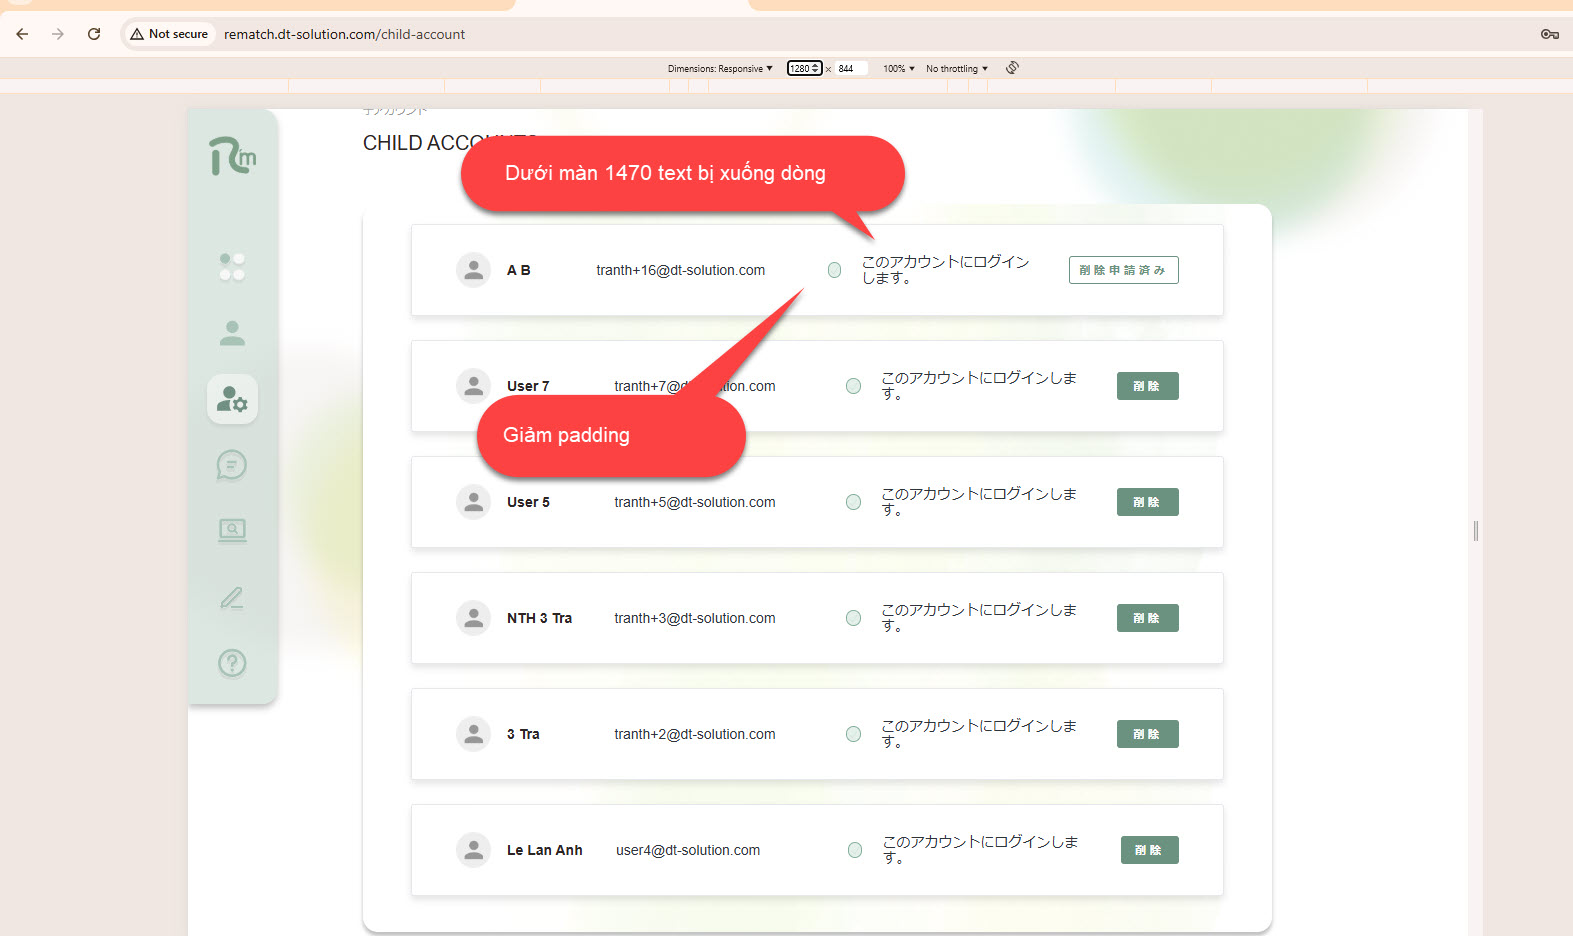Select login radio button for User 7
Screen dimensions: 1573x936
[853, 386]
